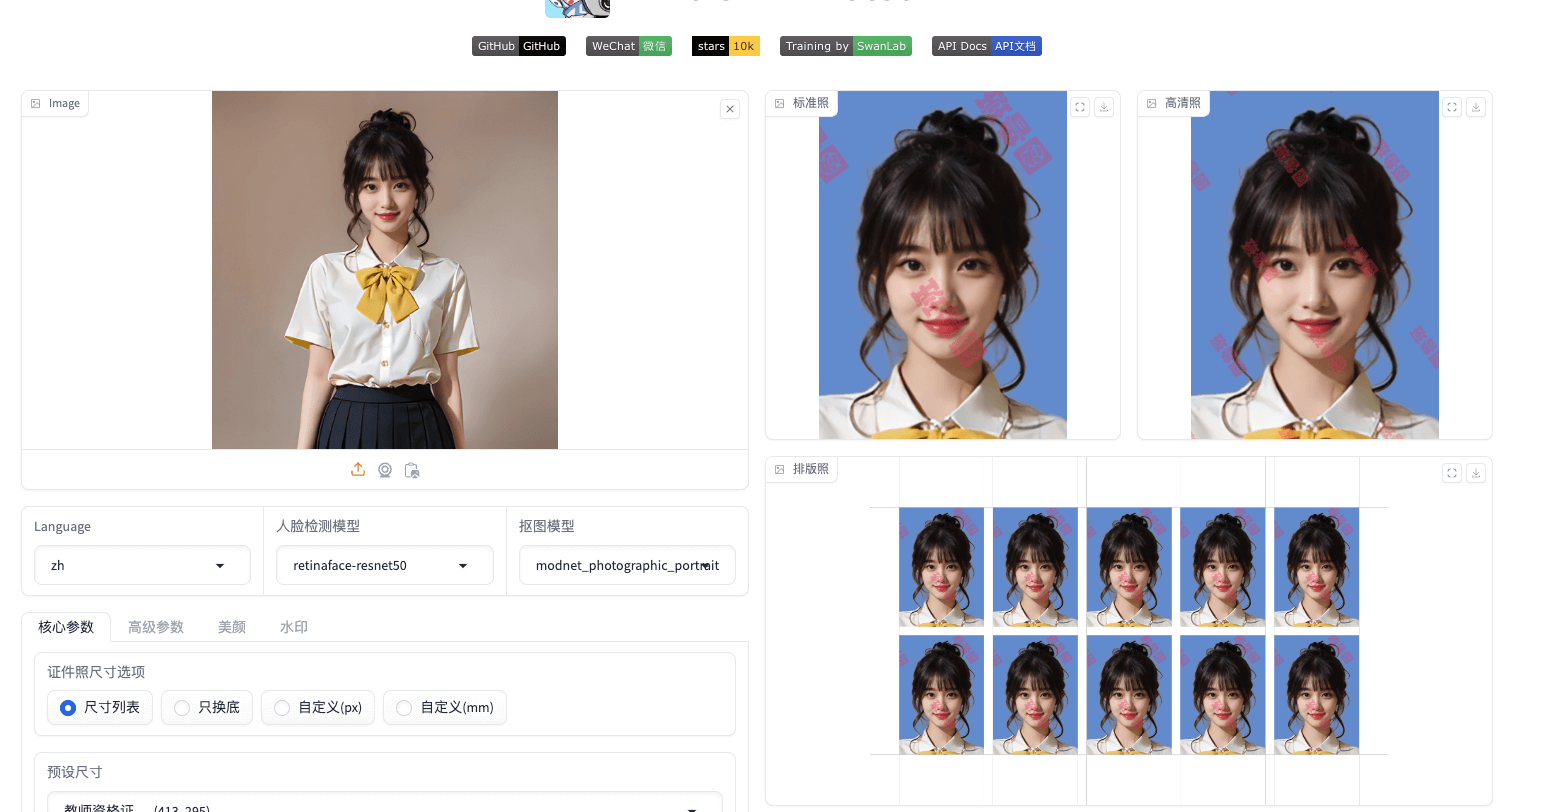Expand 排版照 image to fullscreen
The height and width of the screenshot is (812, 1543).
point(1452,473)
